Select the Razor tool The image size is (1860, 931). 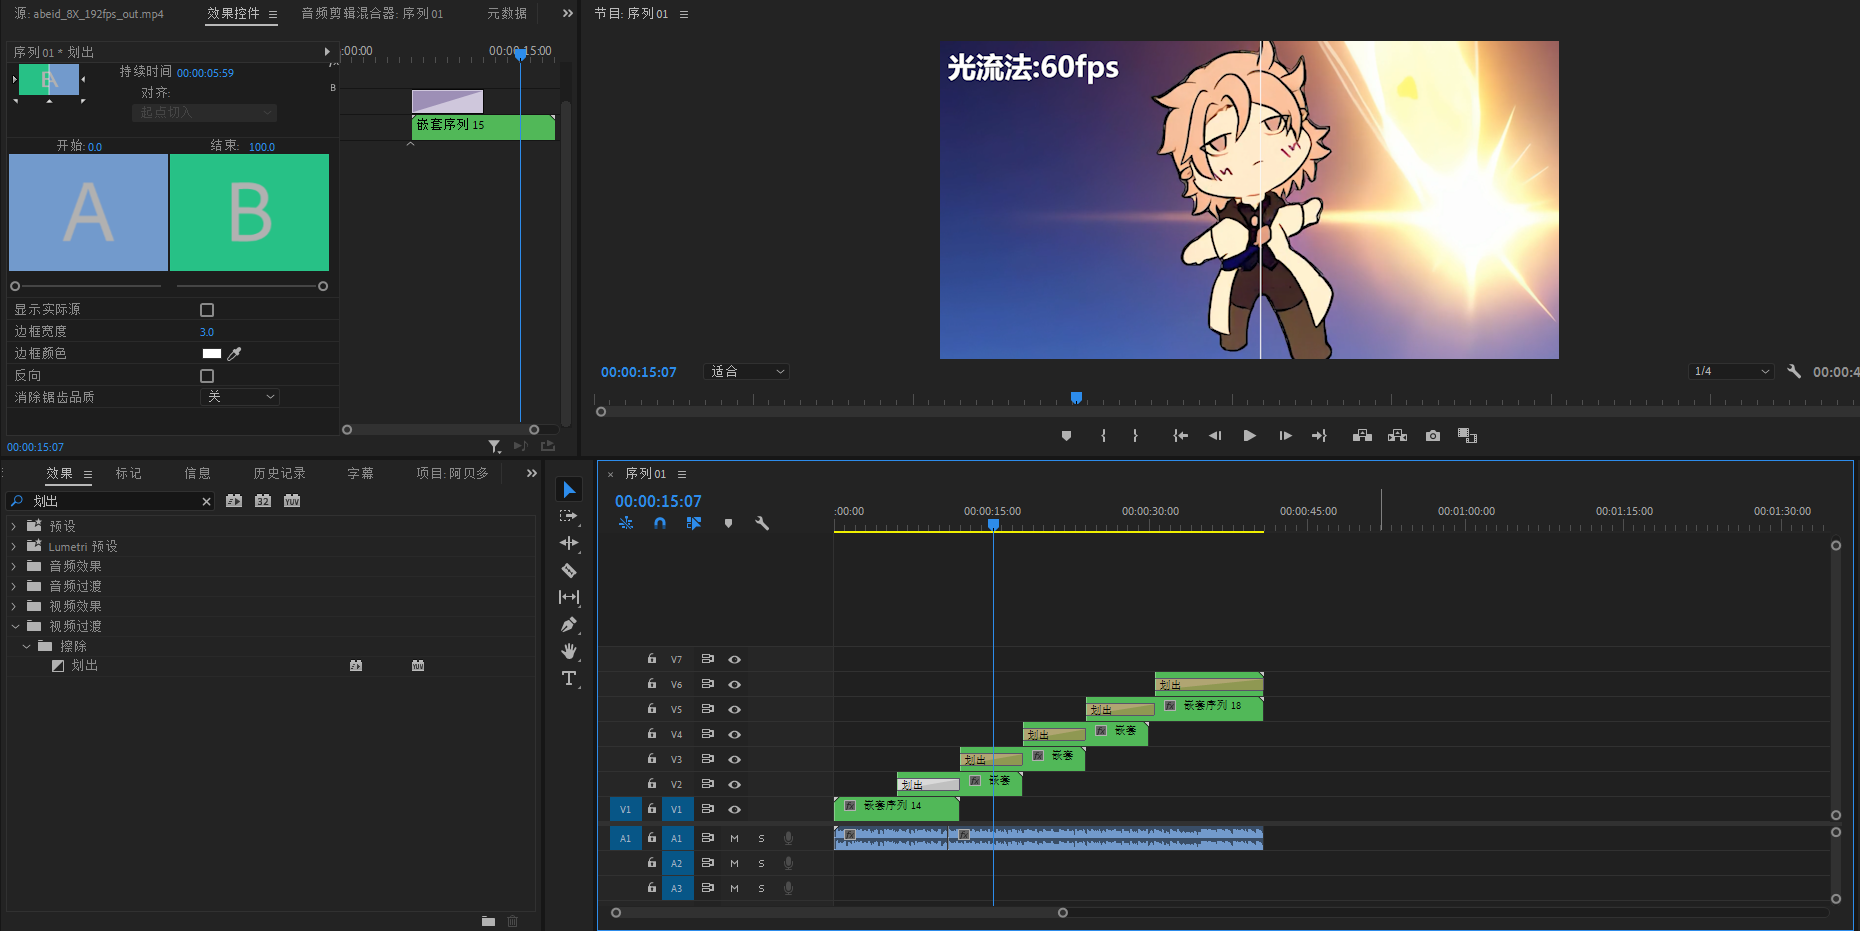click(569, 570)
